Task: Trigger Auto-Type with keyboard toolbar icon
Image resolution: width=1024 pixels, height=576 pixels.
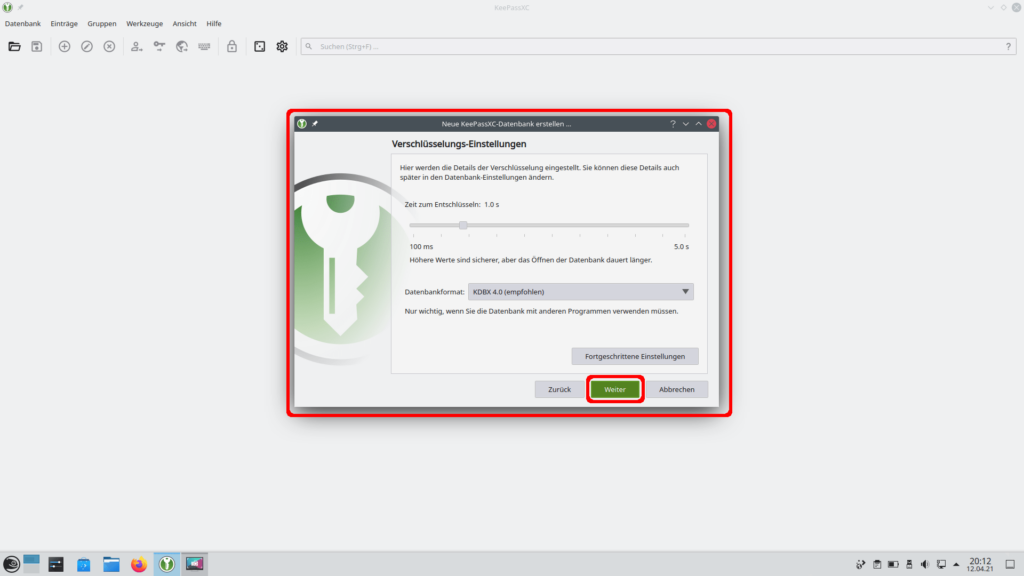Action: coord(204,46)
